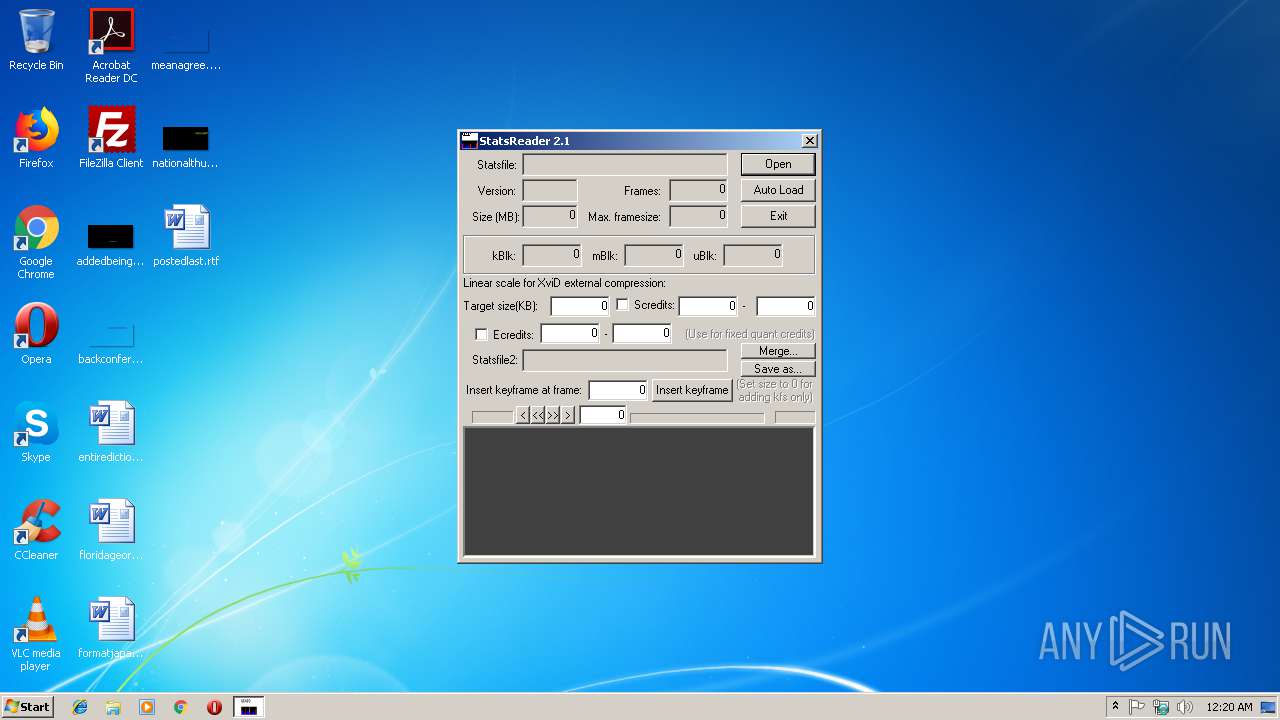This screenshot has width=1280, height=720.
Task: Open Action Center flag icon
Action: [x=1137, y=707]
